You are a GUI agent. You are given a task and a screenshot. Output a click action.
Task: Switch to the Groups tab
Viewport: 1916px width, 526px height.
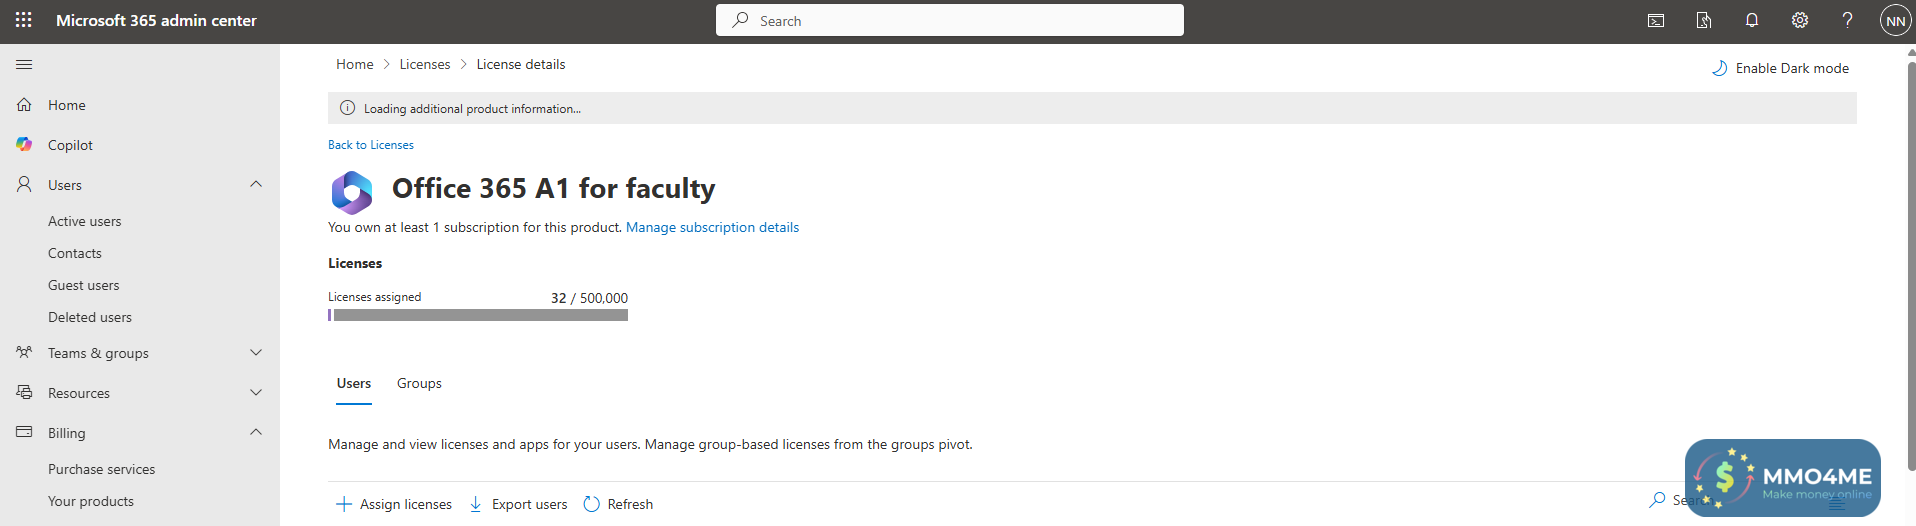[x=419, y=383]
